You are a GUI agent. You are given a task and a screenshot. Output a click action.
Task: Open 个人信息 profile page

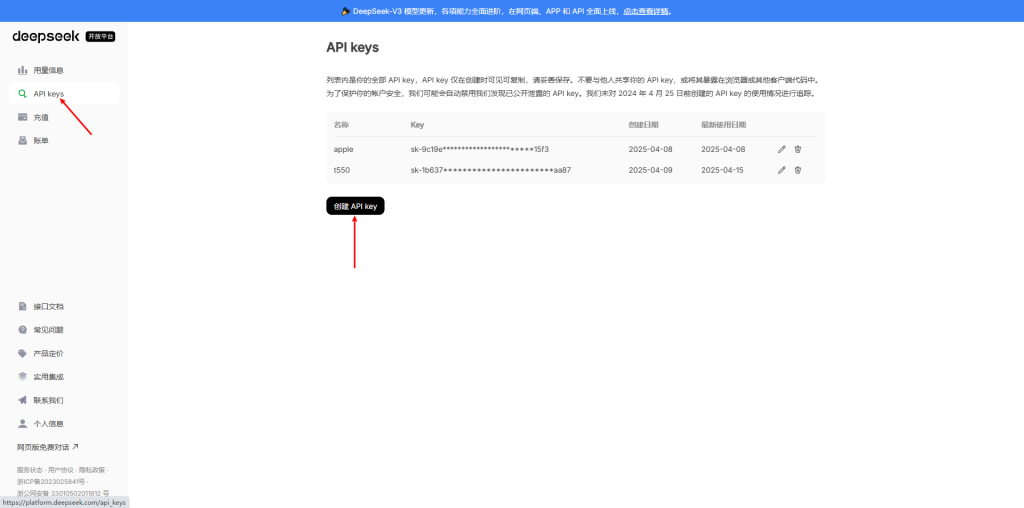63,424
